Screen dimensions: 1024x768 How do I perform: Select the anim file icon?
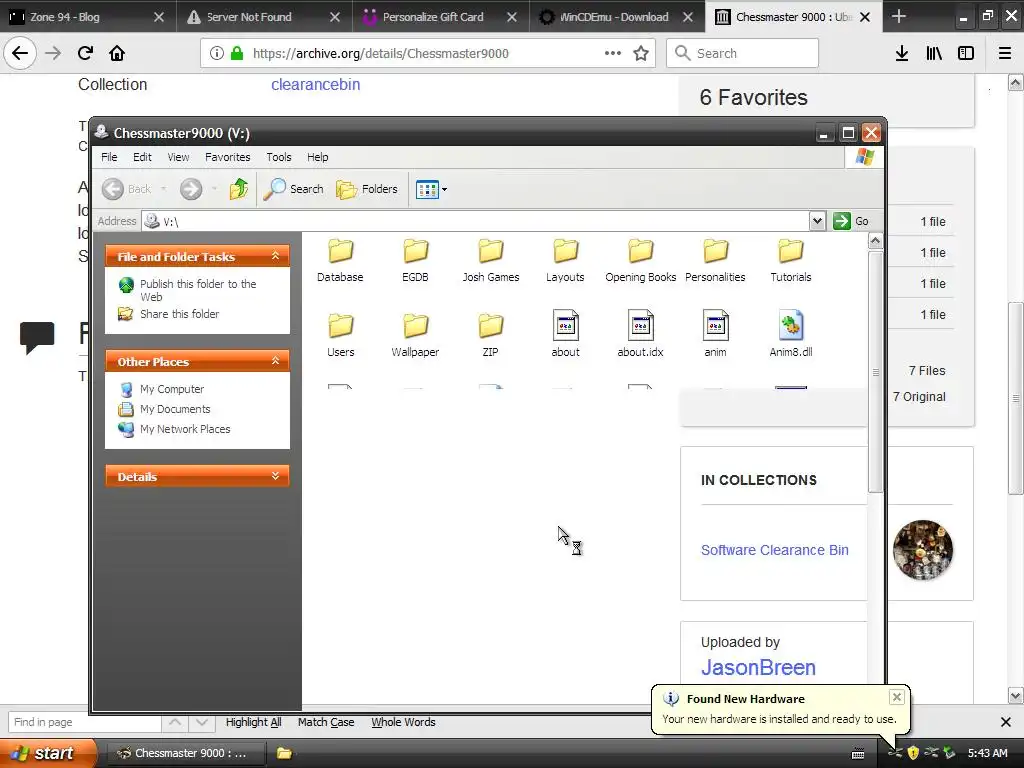716,325
